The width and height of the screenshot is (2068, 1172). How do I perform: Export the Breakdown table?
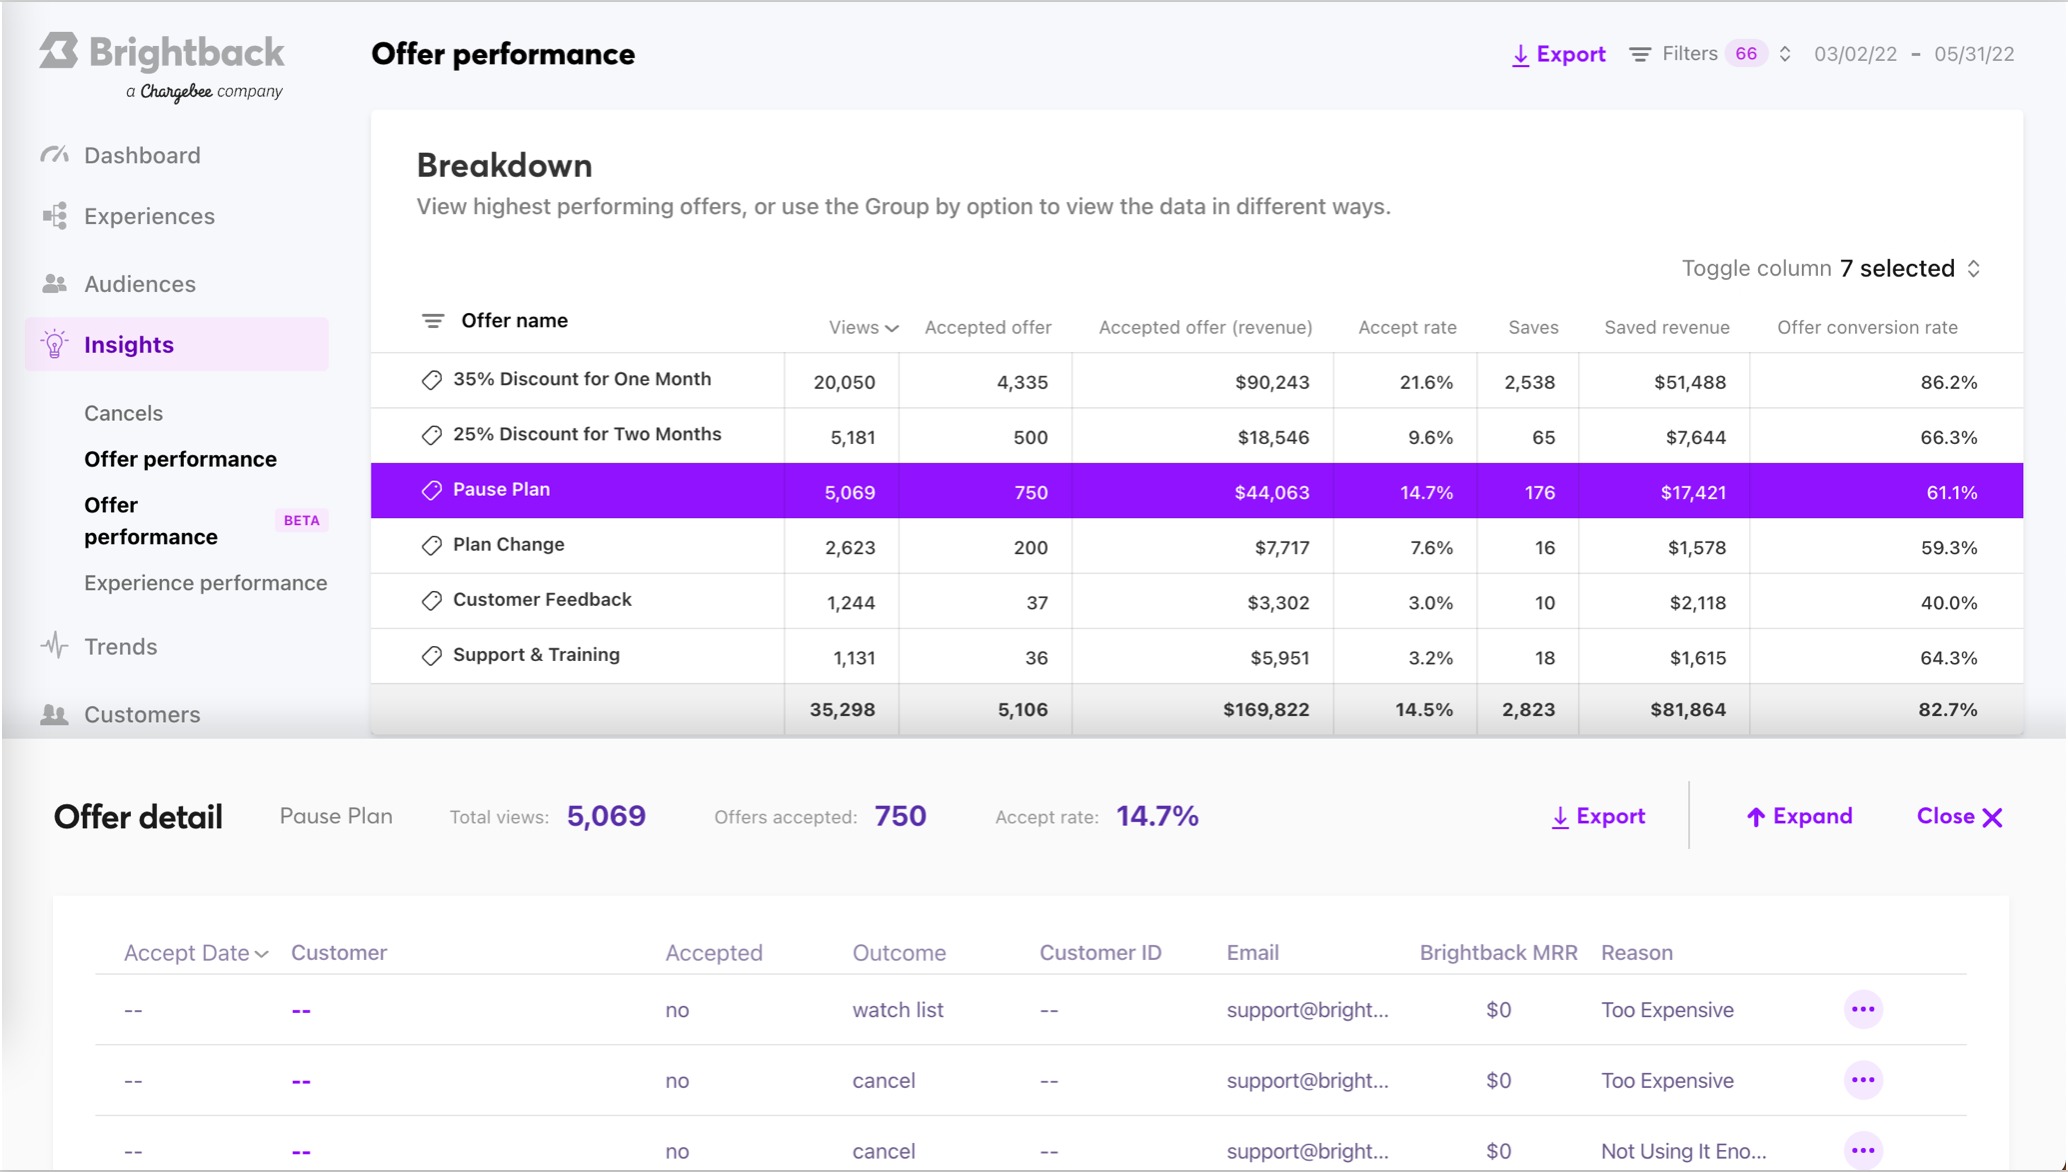point(1557,54)
